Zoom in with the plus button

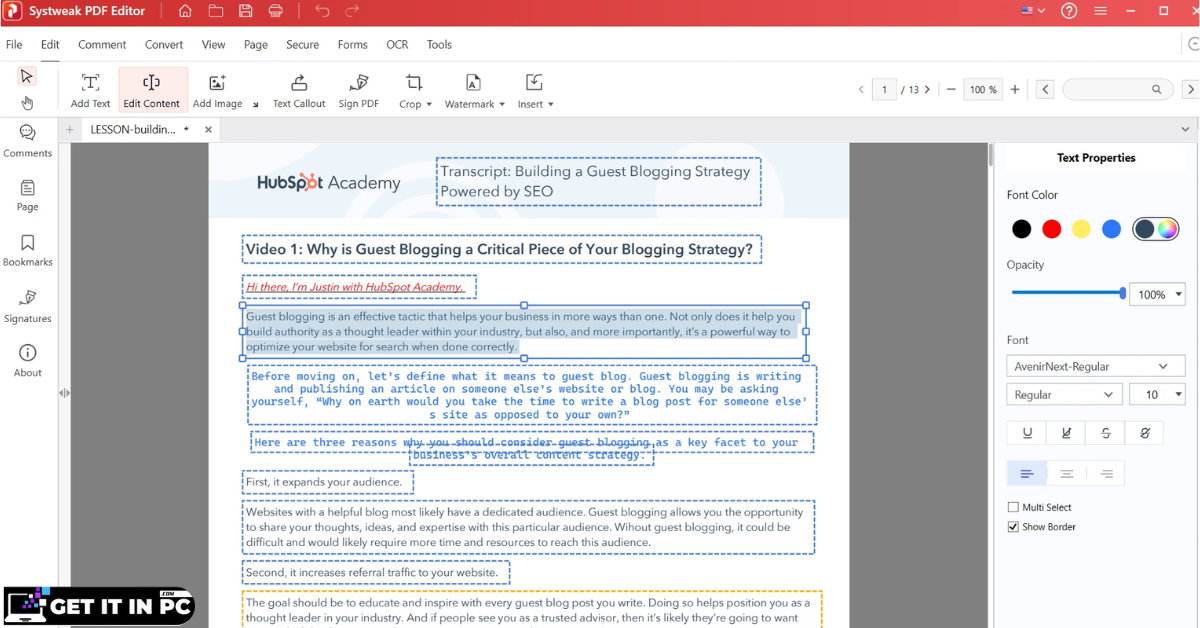[x=1015, y=90]
